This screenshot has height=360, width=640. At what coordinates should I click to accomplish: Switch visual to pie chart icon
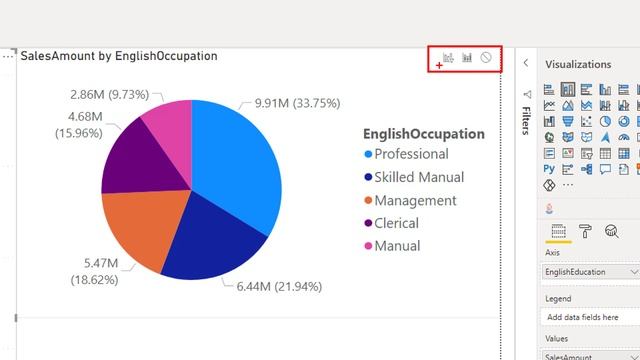[x=605, y=121]
